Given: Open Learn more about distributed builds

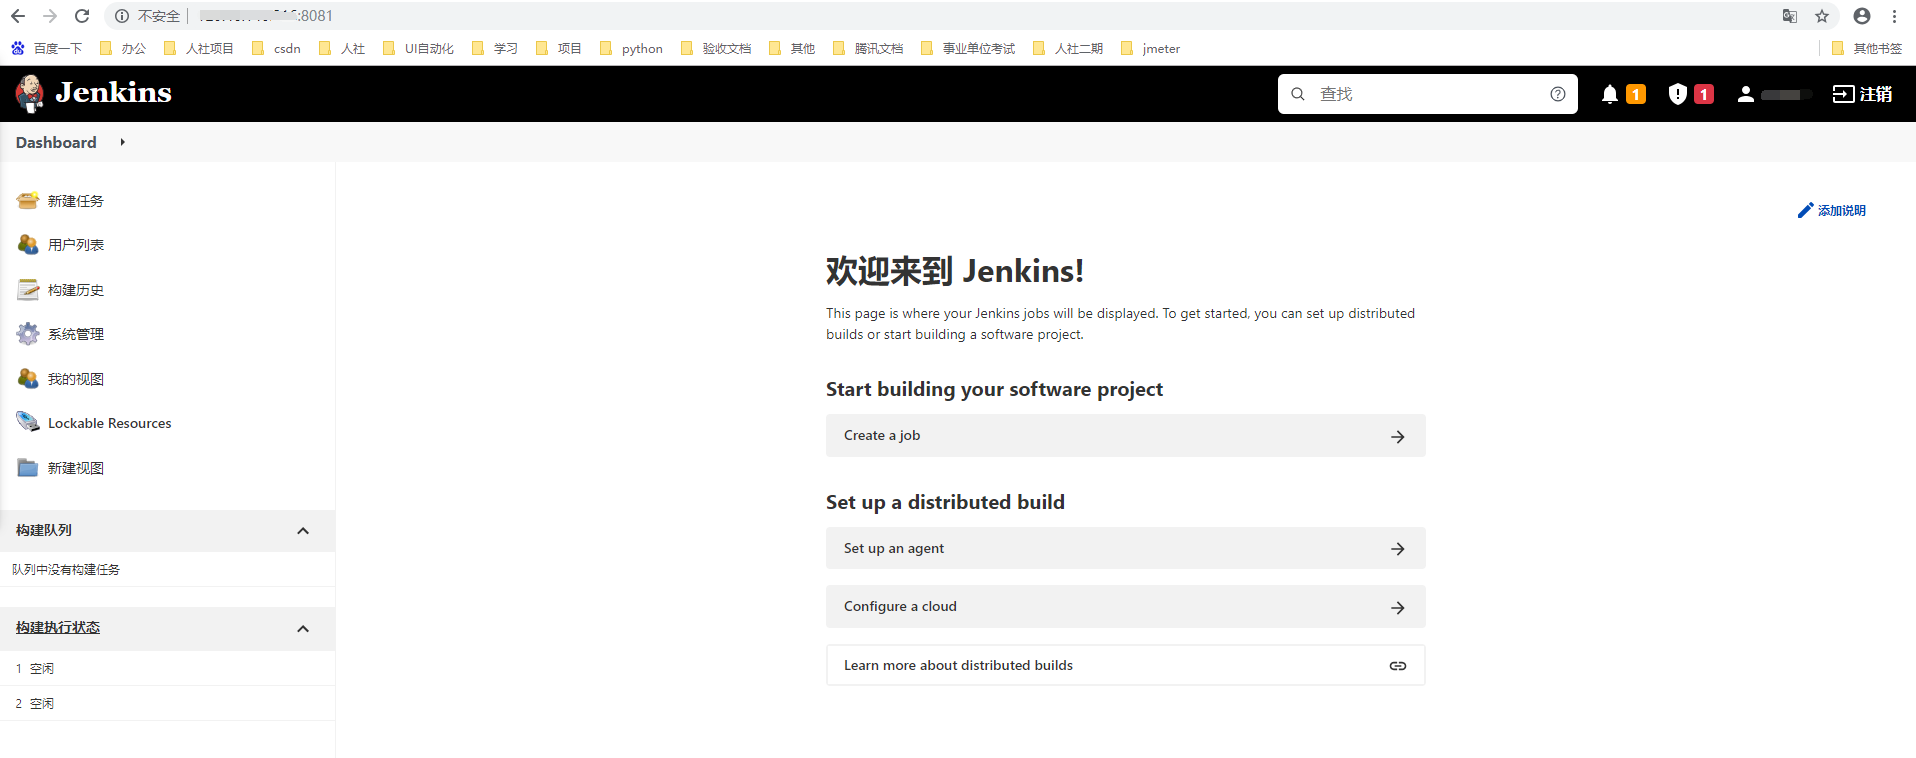Looking at the screenshot, I should (x=1125, y=665).
